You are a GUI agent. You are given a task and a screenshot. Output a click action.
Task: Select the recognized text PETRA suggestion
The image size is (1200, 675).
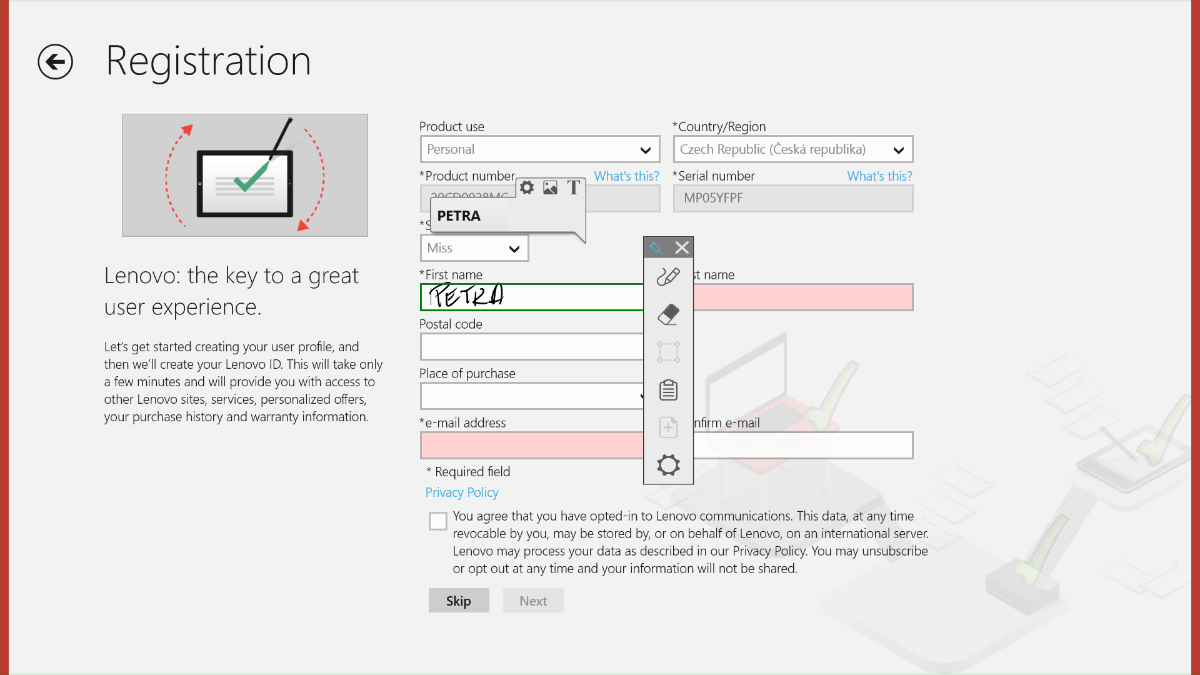point(459,216)
